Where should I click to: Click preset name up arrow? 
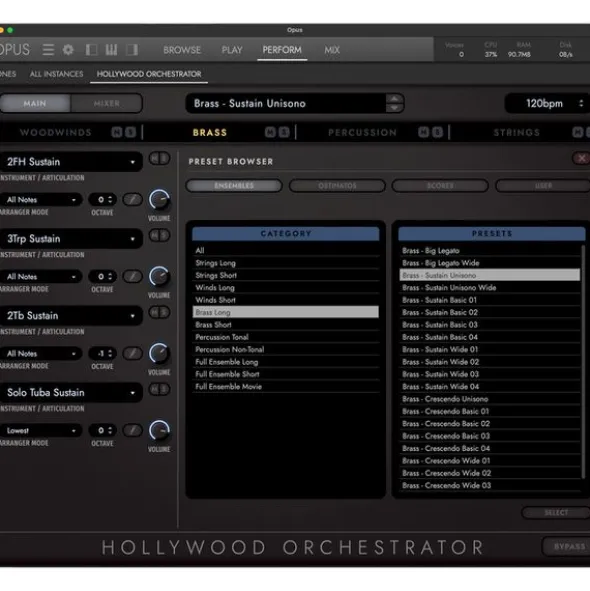click(x=394, y=99)
